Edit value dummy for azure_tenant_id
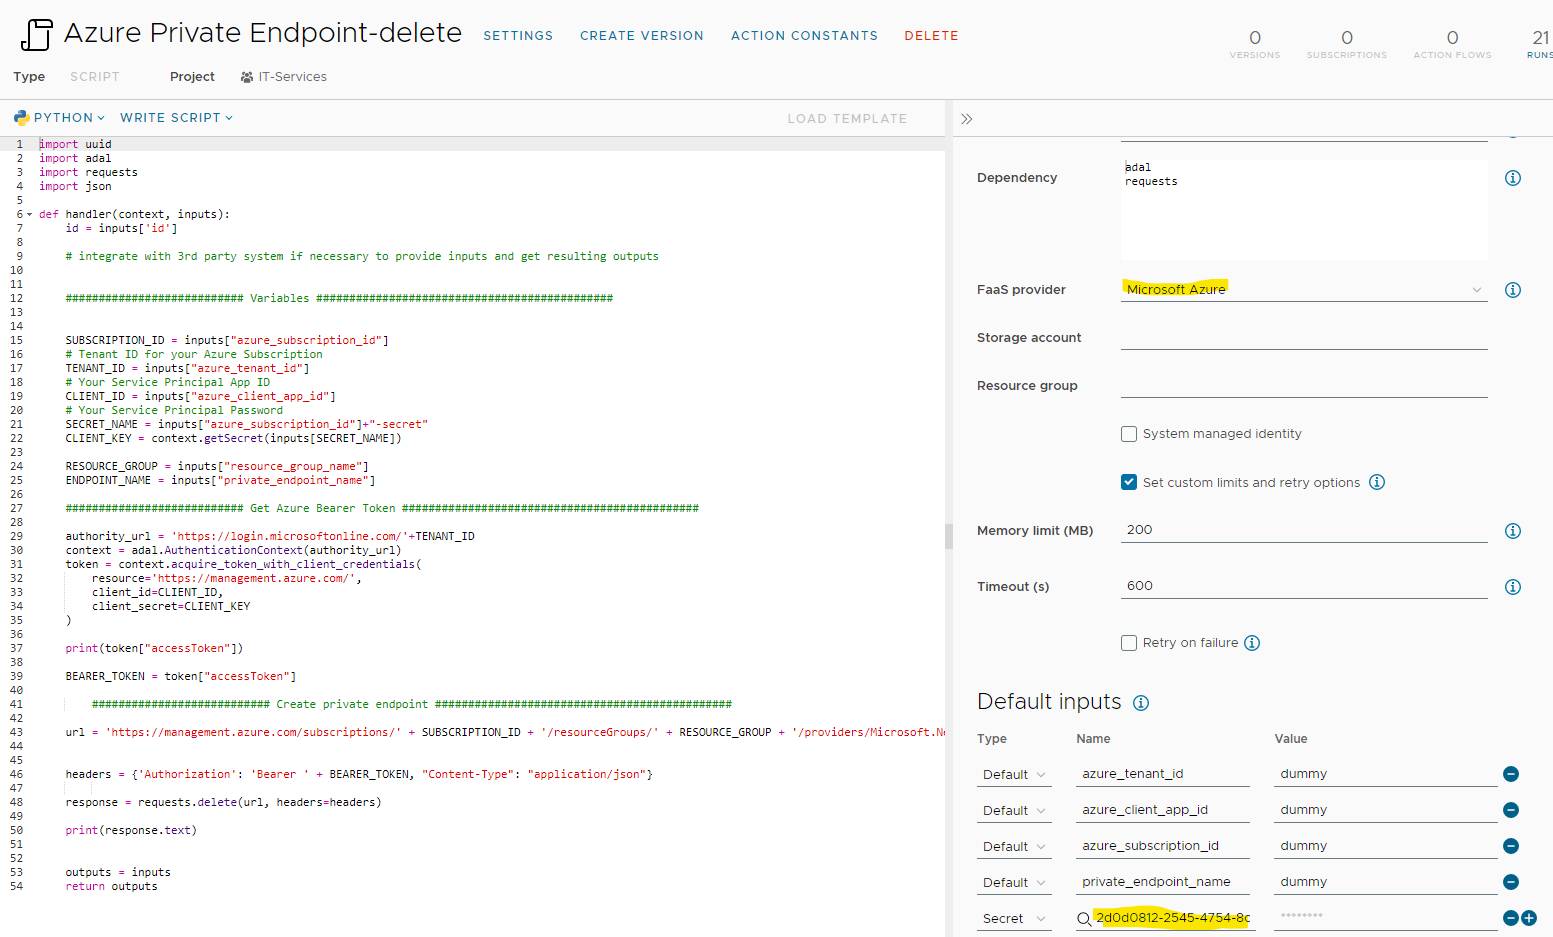This screenshot has width=1553, height=937. (1385, 774)
